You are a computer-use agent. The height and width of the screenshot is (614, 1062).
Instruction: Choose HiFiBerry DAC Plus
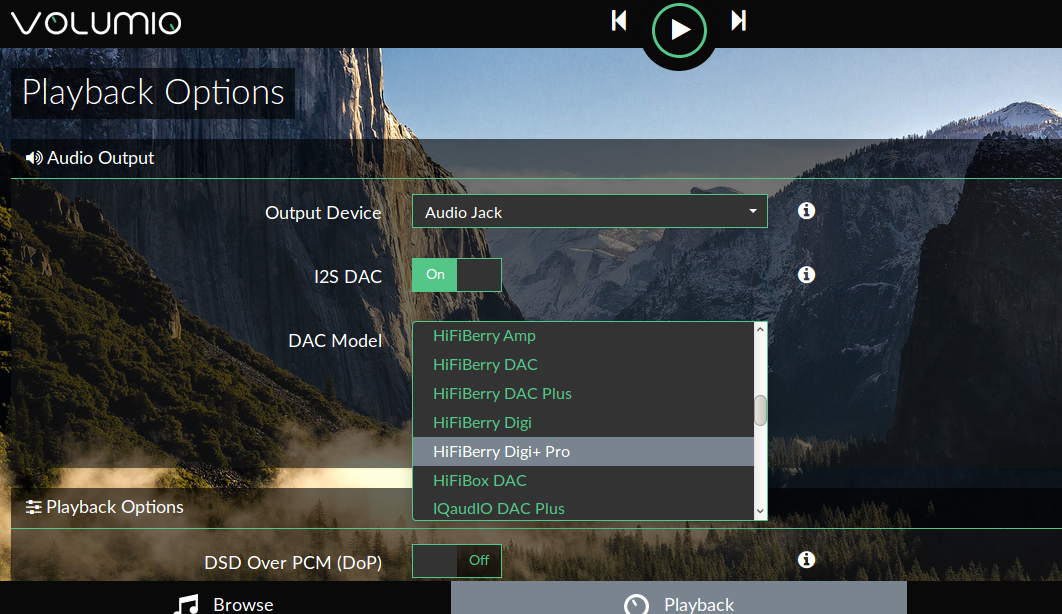pos(583,394)
